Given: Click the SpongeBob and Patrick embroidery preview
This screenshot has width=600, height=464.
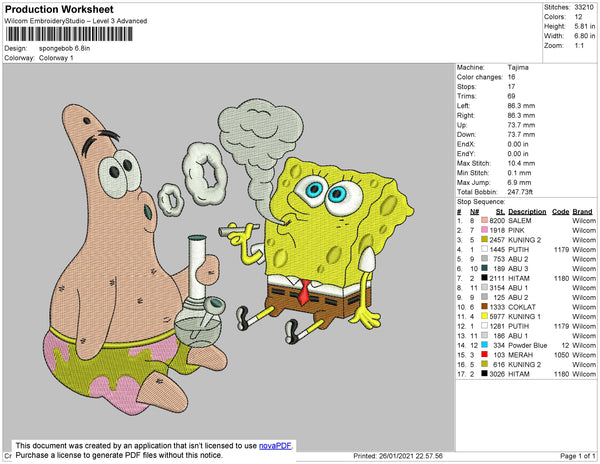Looking at the screenshot, I should [228, 256].
